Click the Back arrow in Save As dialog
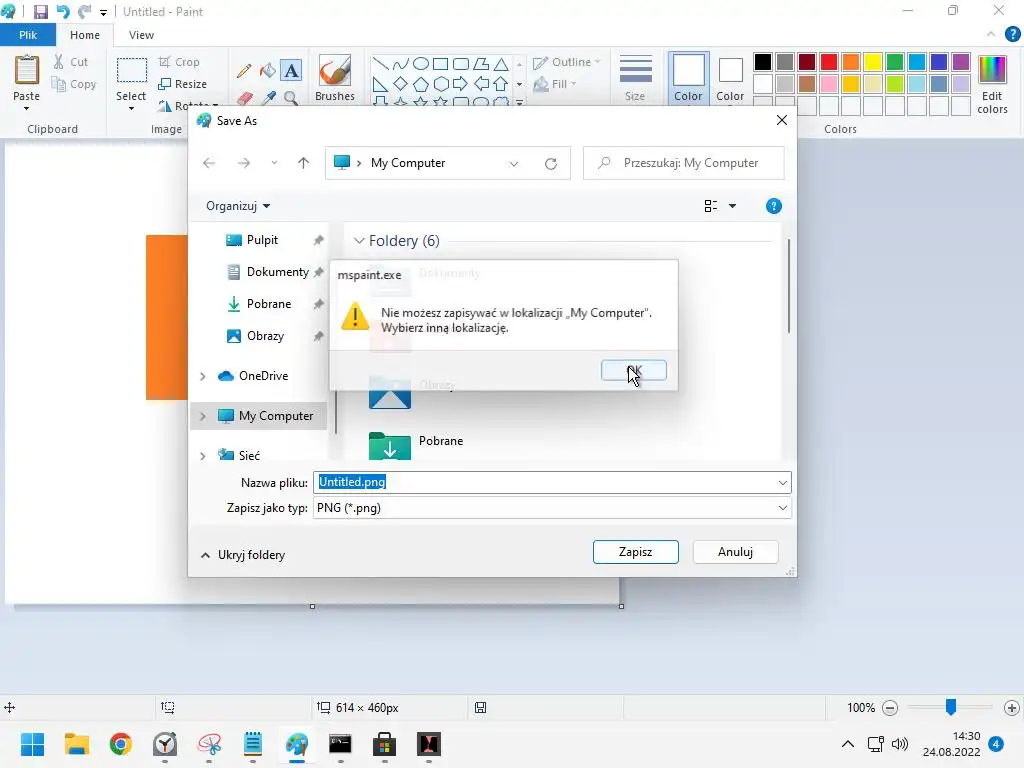 [x=209, y=163]
